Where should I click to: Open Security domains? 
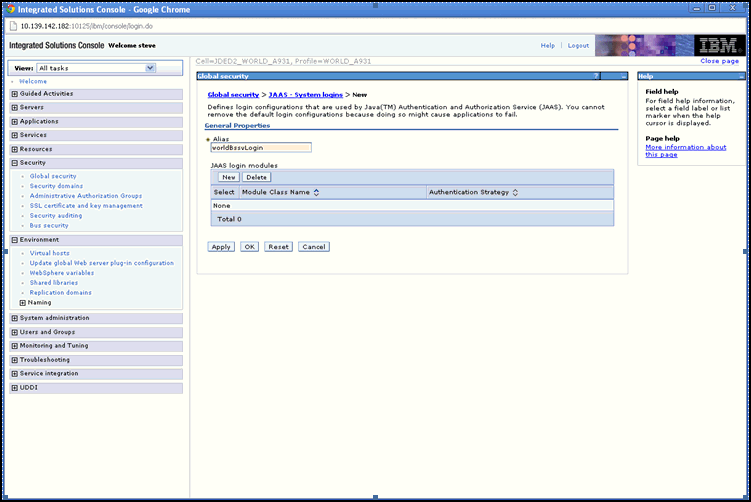coord(56,186)
